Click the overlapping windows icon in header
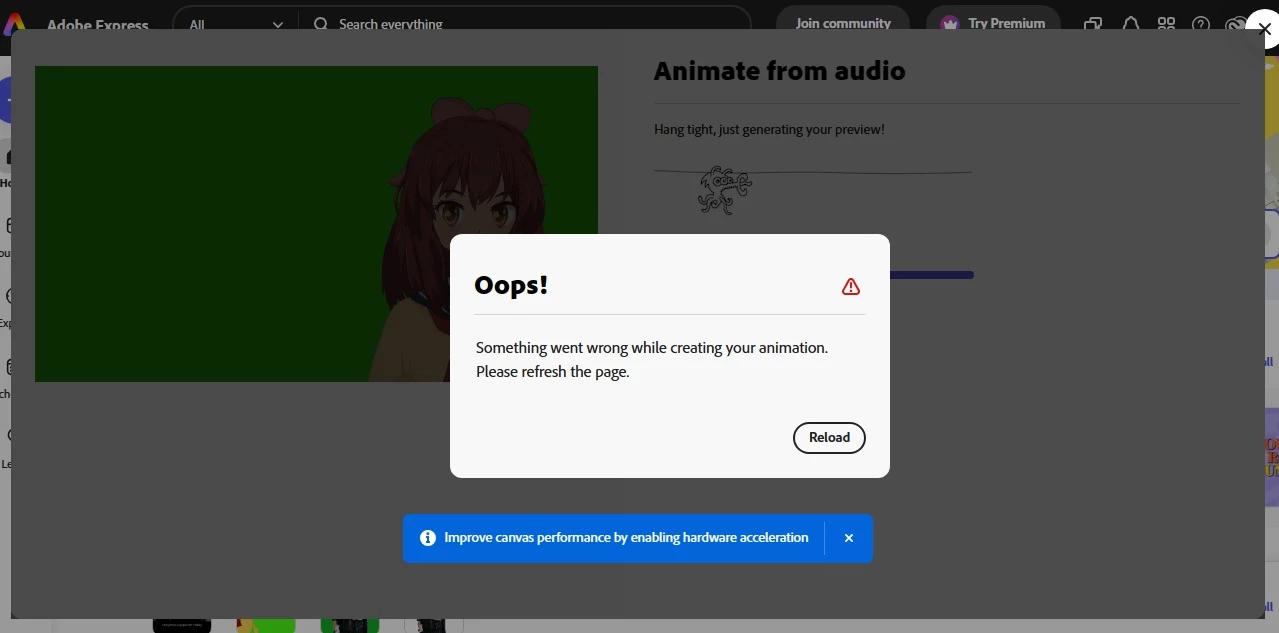The image size is (1279, 633). coord(1094,24)
